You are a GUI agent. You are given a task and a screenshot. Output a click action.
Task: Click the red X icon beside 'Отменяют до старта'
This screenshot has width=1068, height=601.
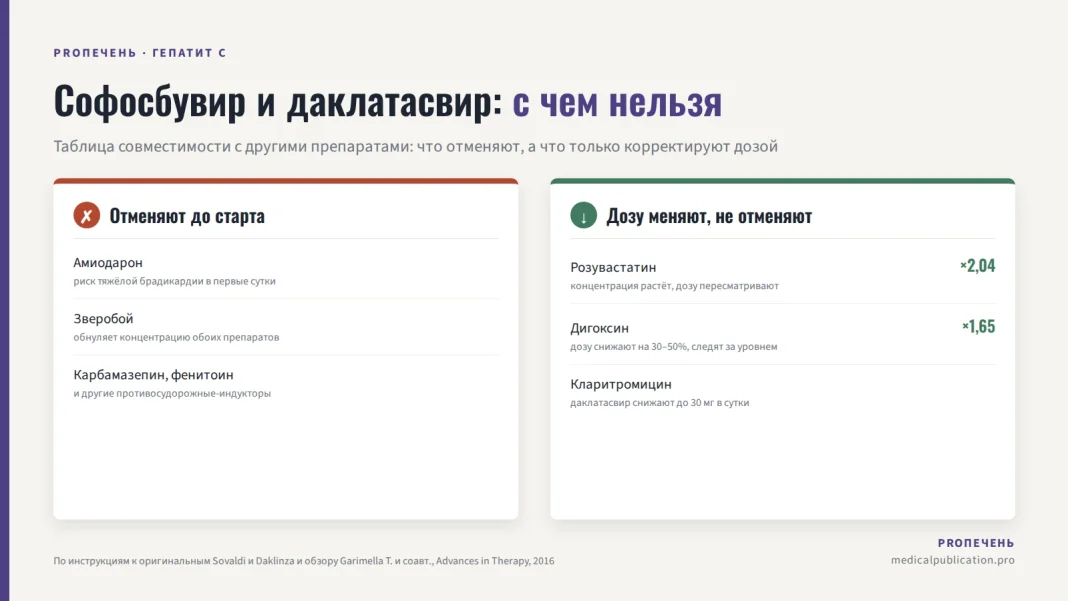[x=87, y=215]
